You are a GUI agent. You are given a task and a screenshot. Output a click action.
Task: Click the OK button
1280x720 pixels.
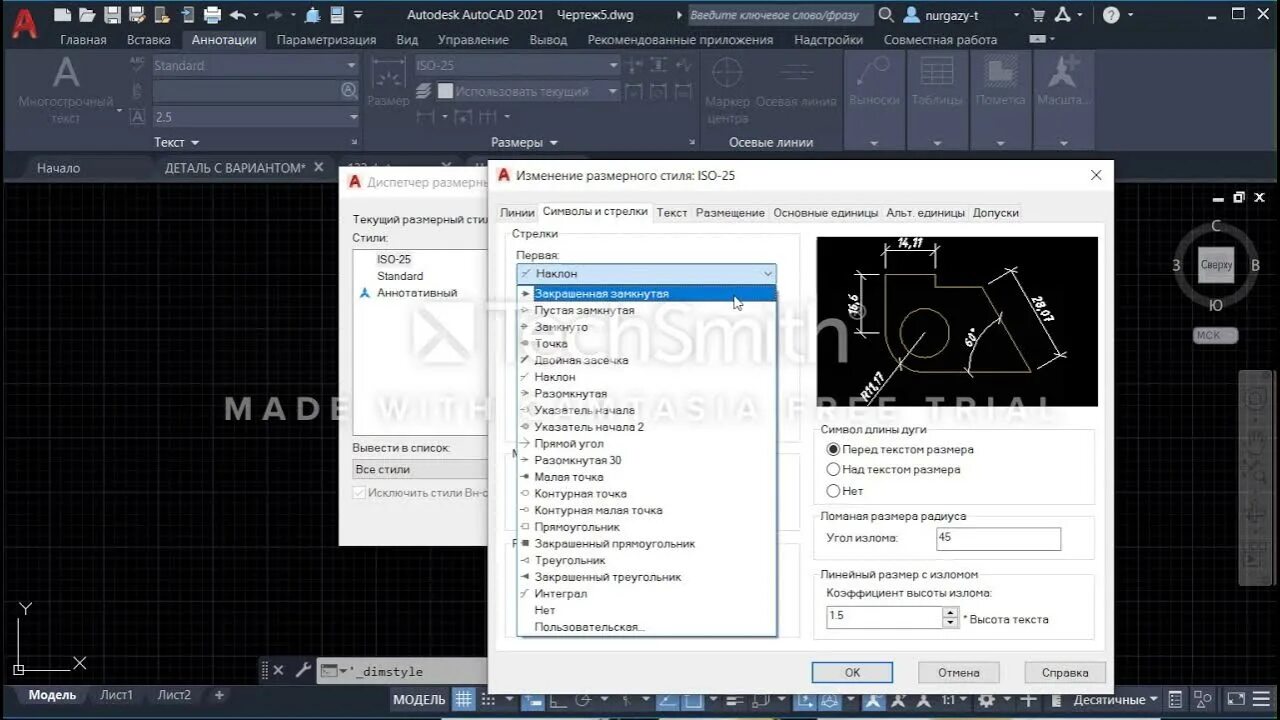pyautogui.click(x=852, y=672)
